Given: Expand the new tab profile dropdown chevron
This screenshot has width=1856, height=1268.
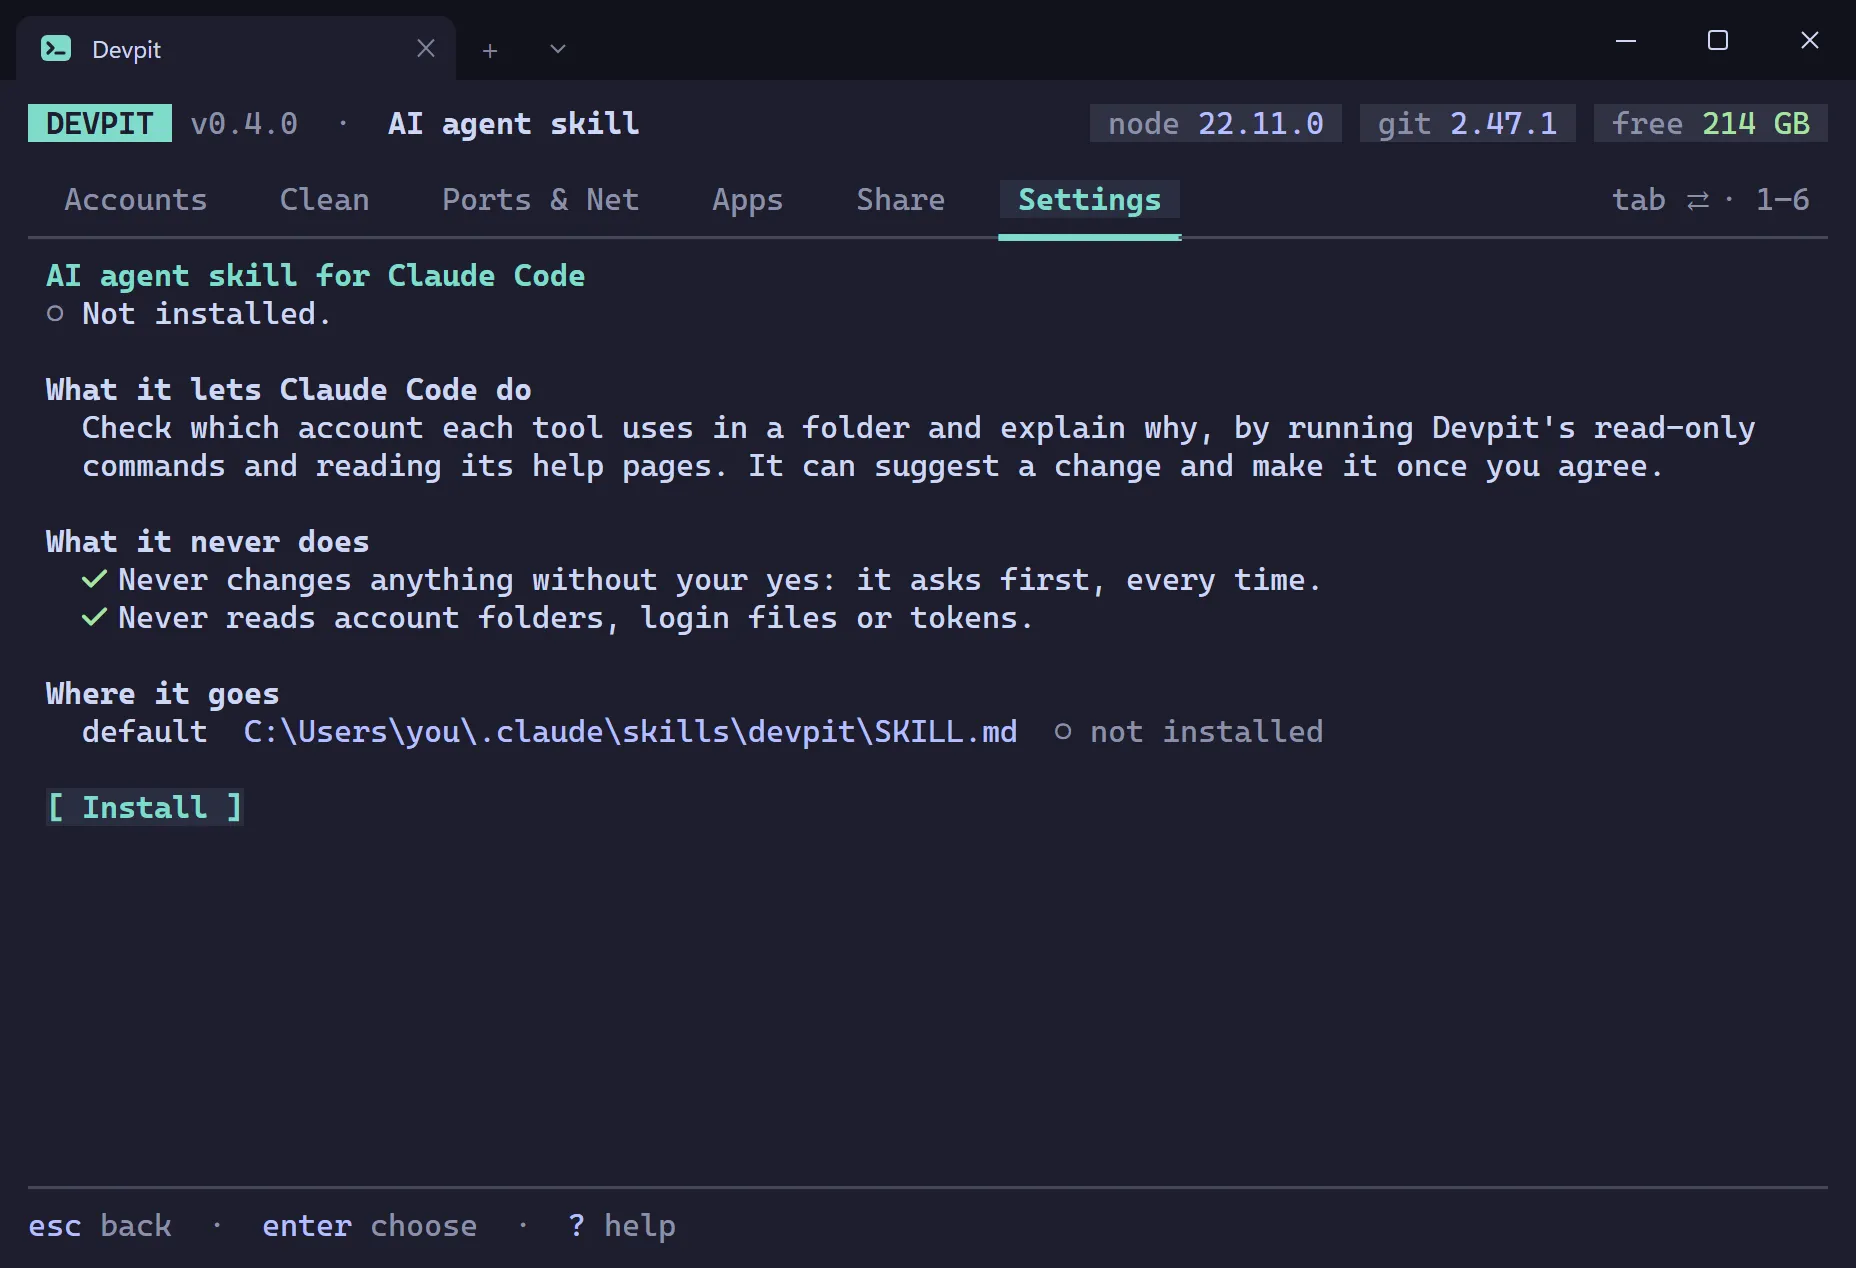Looking at the screenshot, I should (558, 49).
